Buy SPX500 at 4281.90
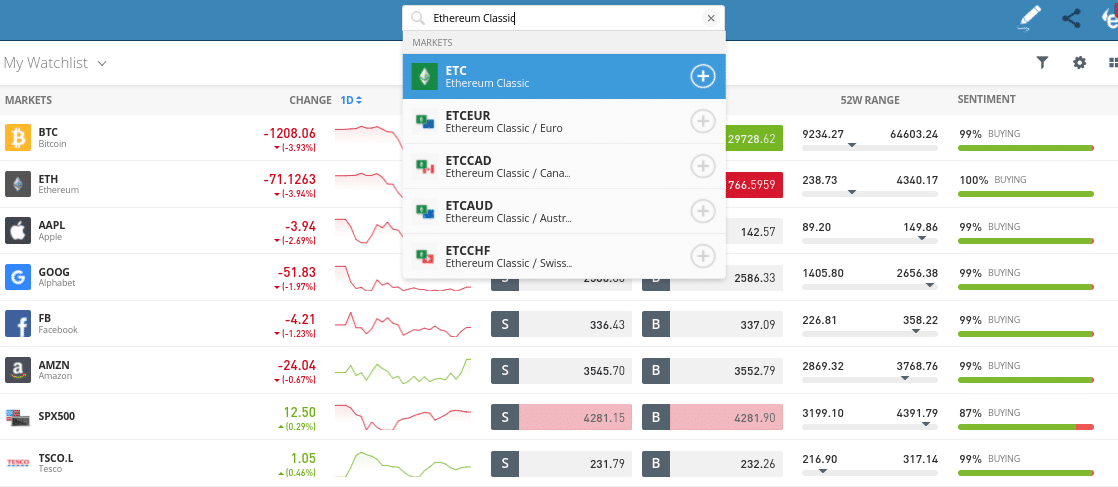 pos(712,417)
